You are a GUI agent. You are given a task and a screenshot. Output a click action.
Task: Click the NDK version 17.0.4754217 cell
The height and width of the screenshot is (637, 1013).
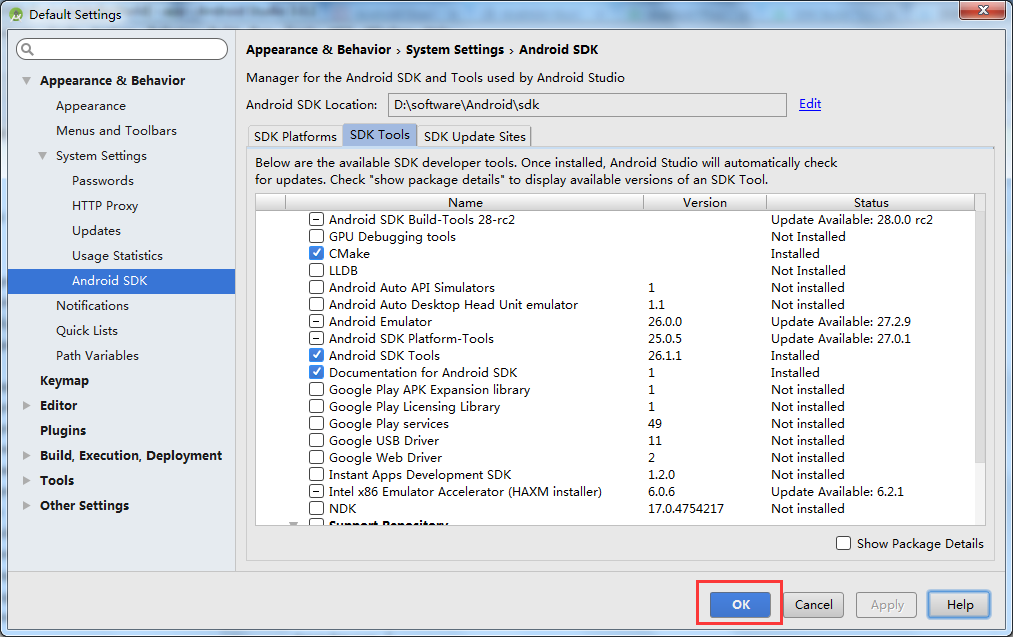685,508
